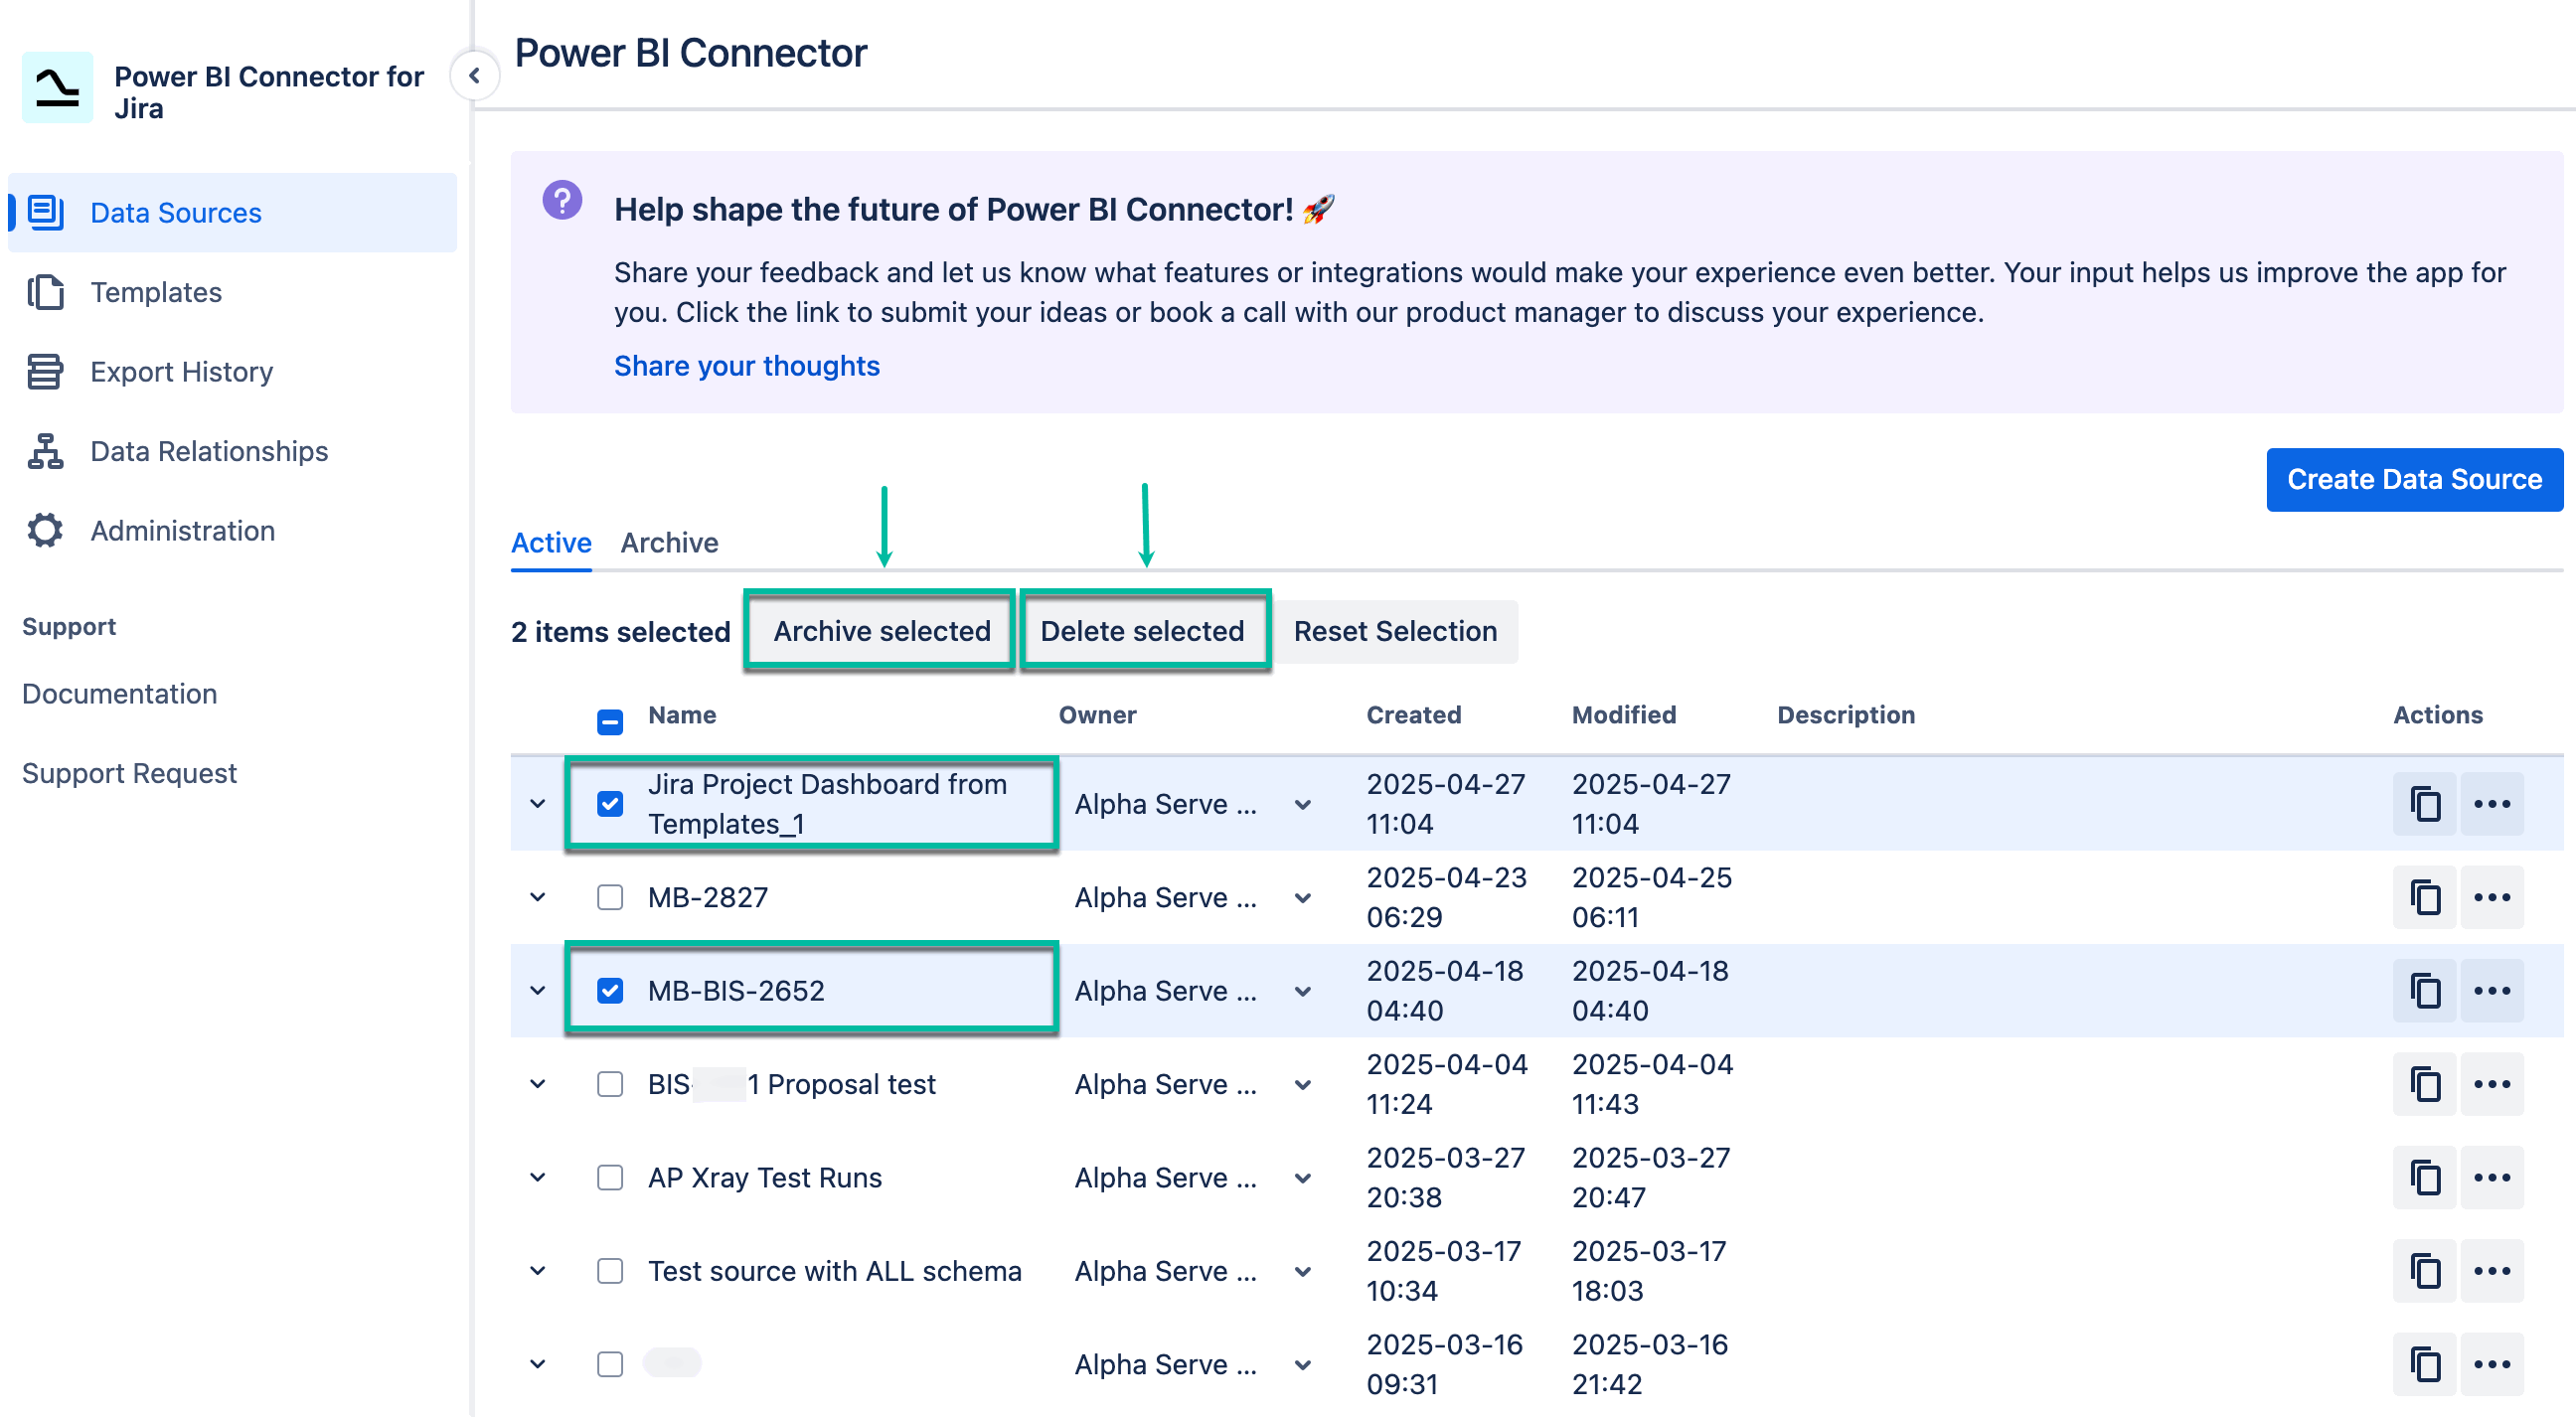This screenshot has width=2576, height=1417.
Task: Expand the Test source with ALL schema row
Action: [x=537, y=1271]
